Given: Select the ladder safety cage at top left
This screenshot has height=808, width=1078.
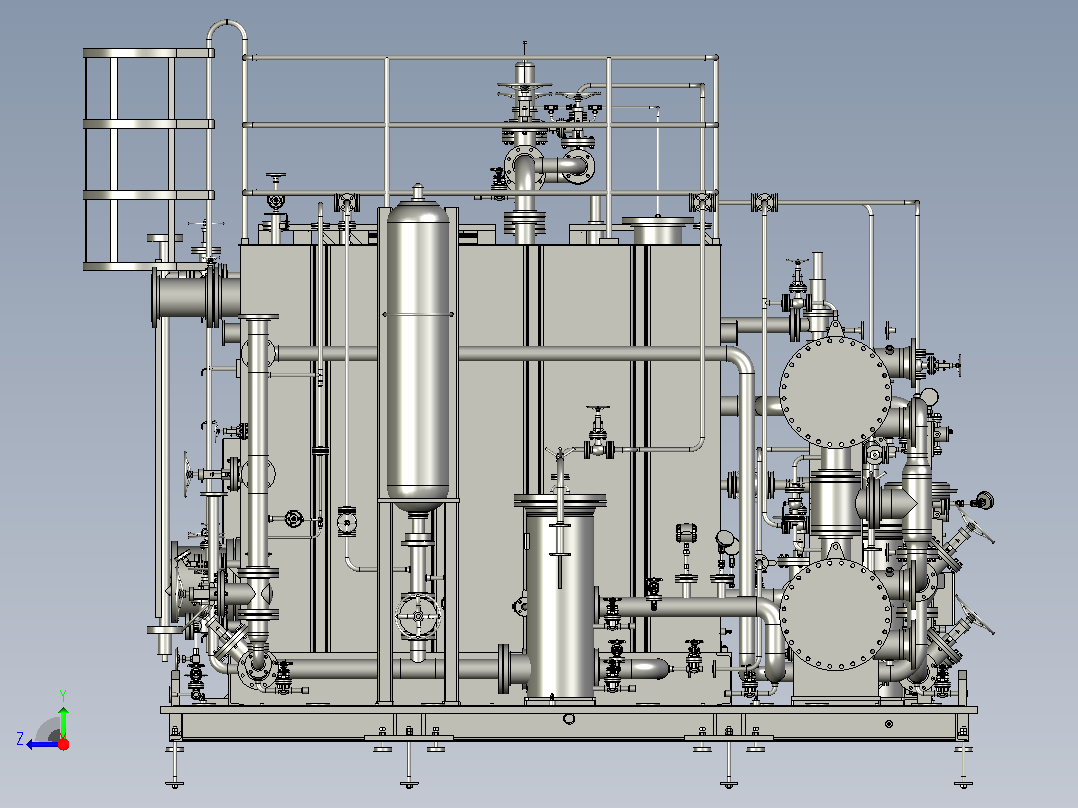Looking at the screenshot, I should coord(148,159).
